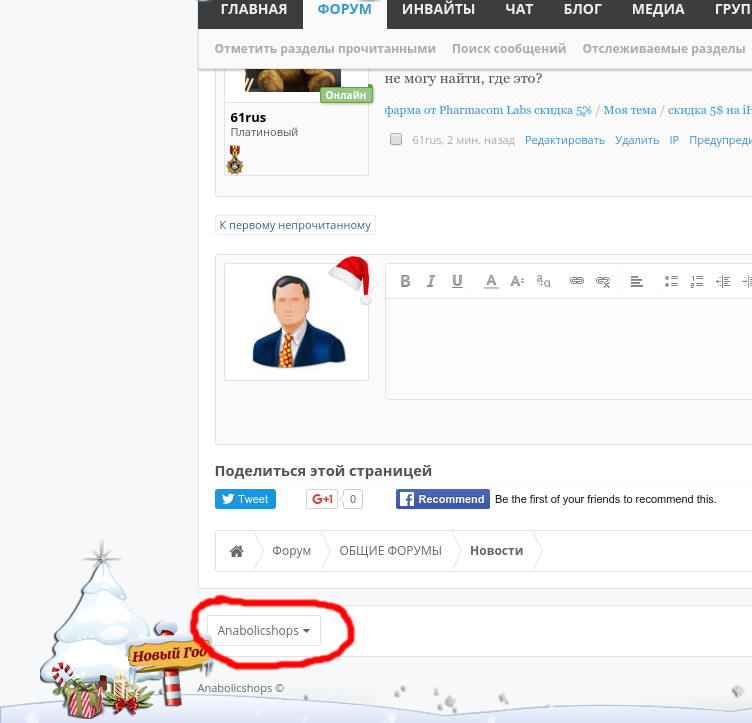Image resolution: width=752 pixels, height=723 pixels.
Task: Click the Facebook Recommend button
Action: [x=443, y=499]
